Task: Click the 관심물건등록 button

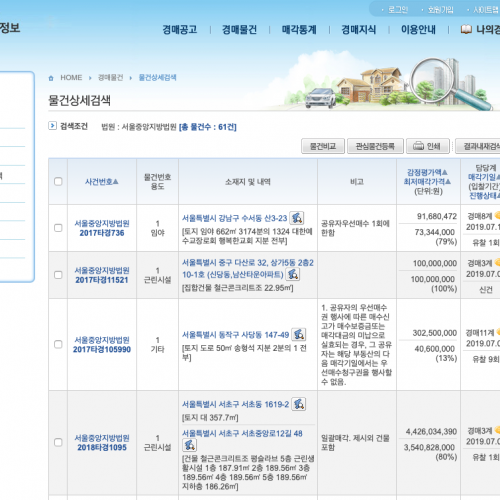Action: click(375, 146)
